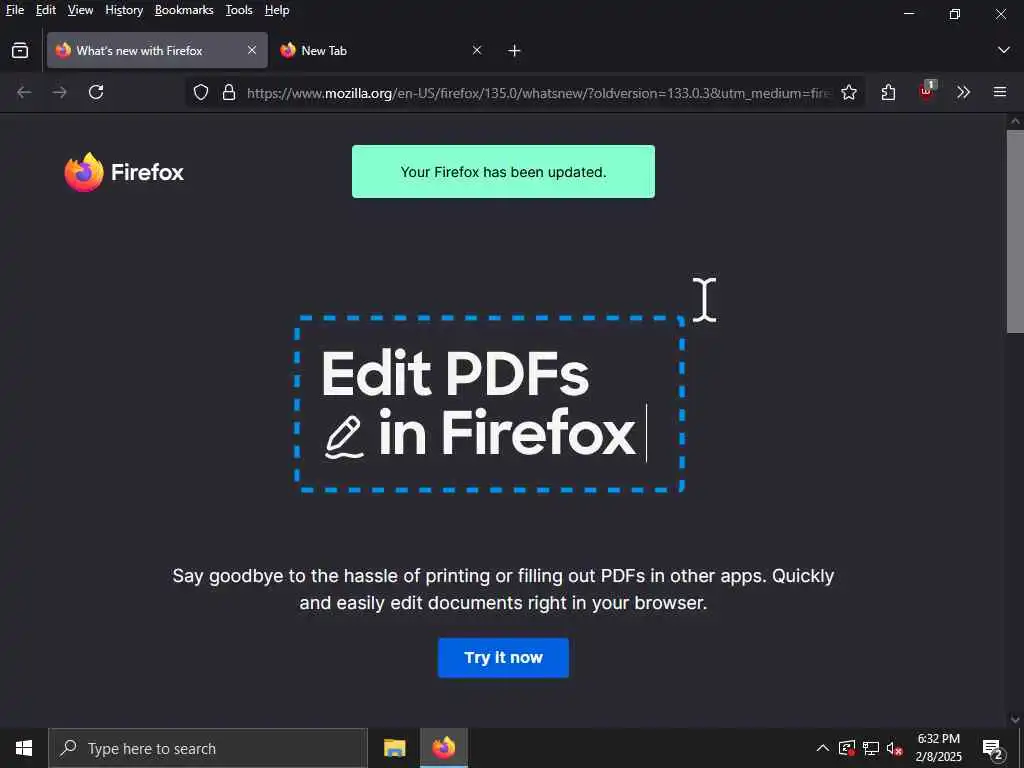Click scrollbar up arrow
The width and height of the screenshot is (1024, 768).
1015,121
